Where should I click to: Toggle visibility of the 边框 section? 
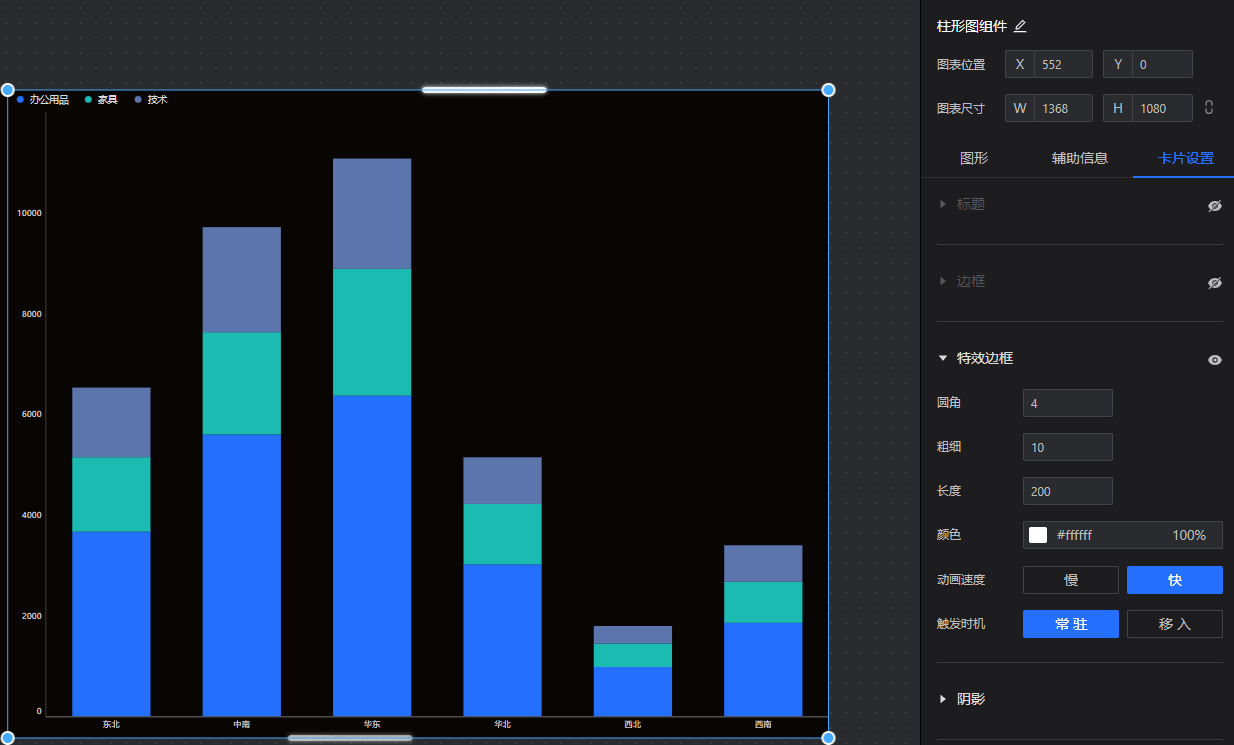pos(1214,283)
